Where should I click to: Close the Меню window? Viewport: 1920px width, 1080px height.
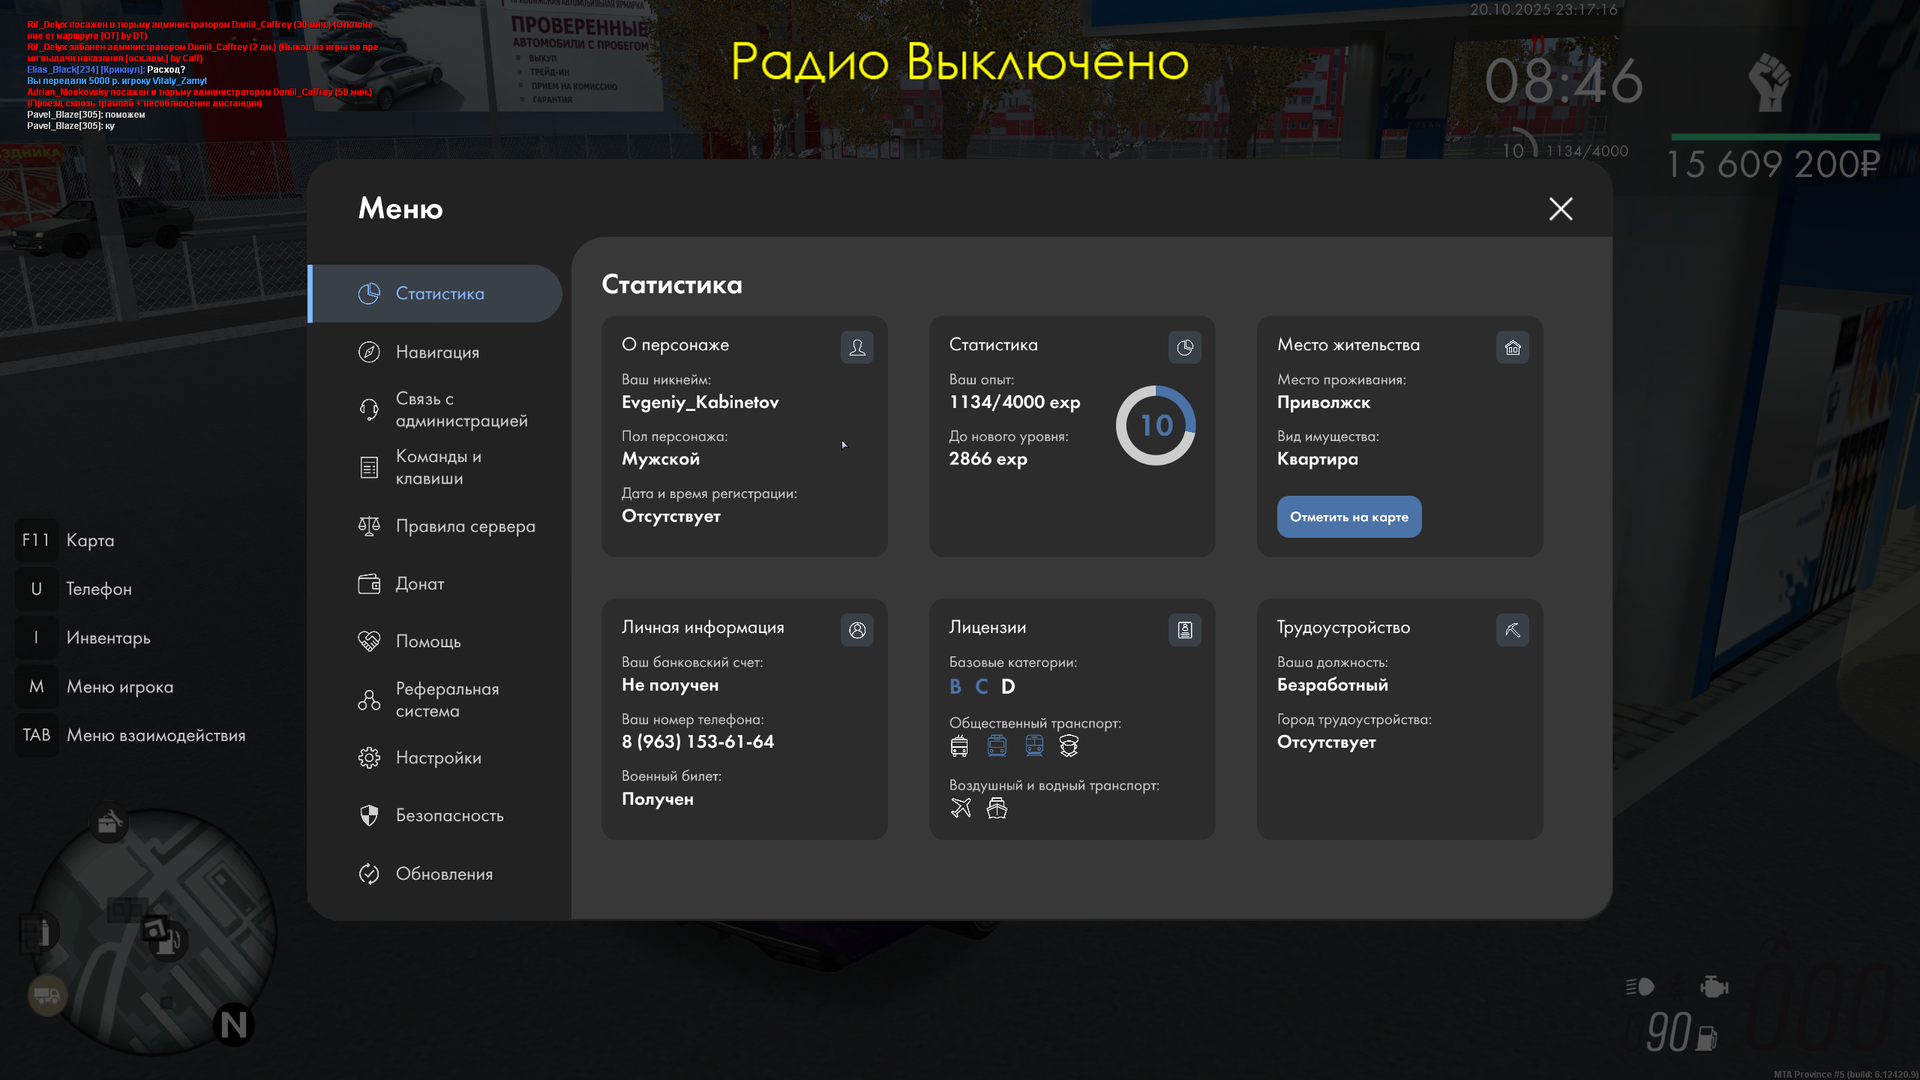pos(1560,209)
